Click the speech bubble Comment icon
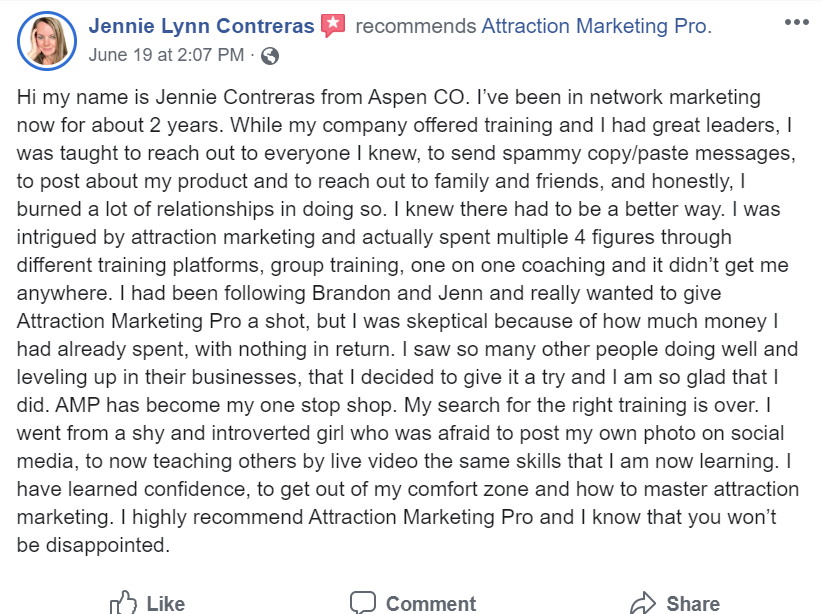Image resolution: width=822 pixels, height=614 pixels. (x=363, y=602)
